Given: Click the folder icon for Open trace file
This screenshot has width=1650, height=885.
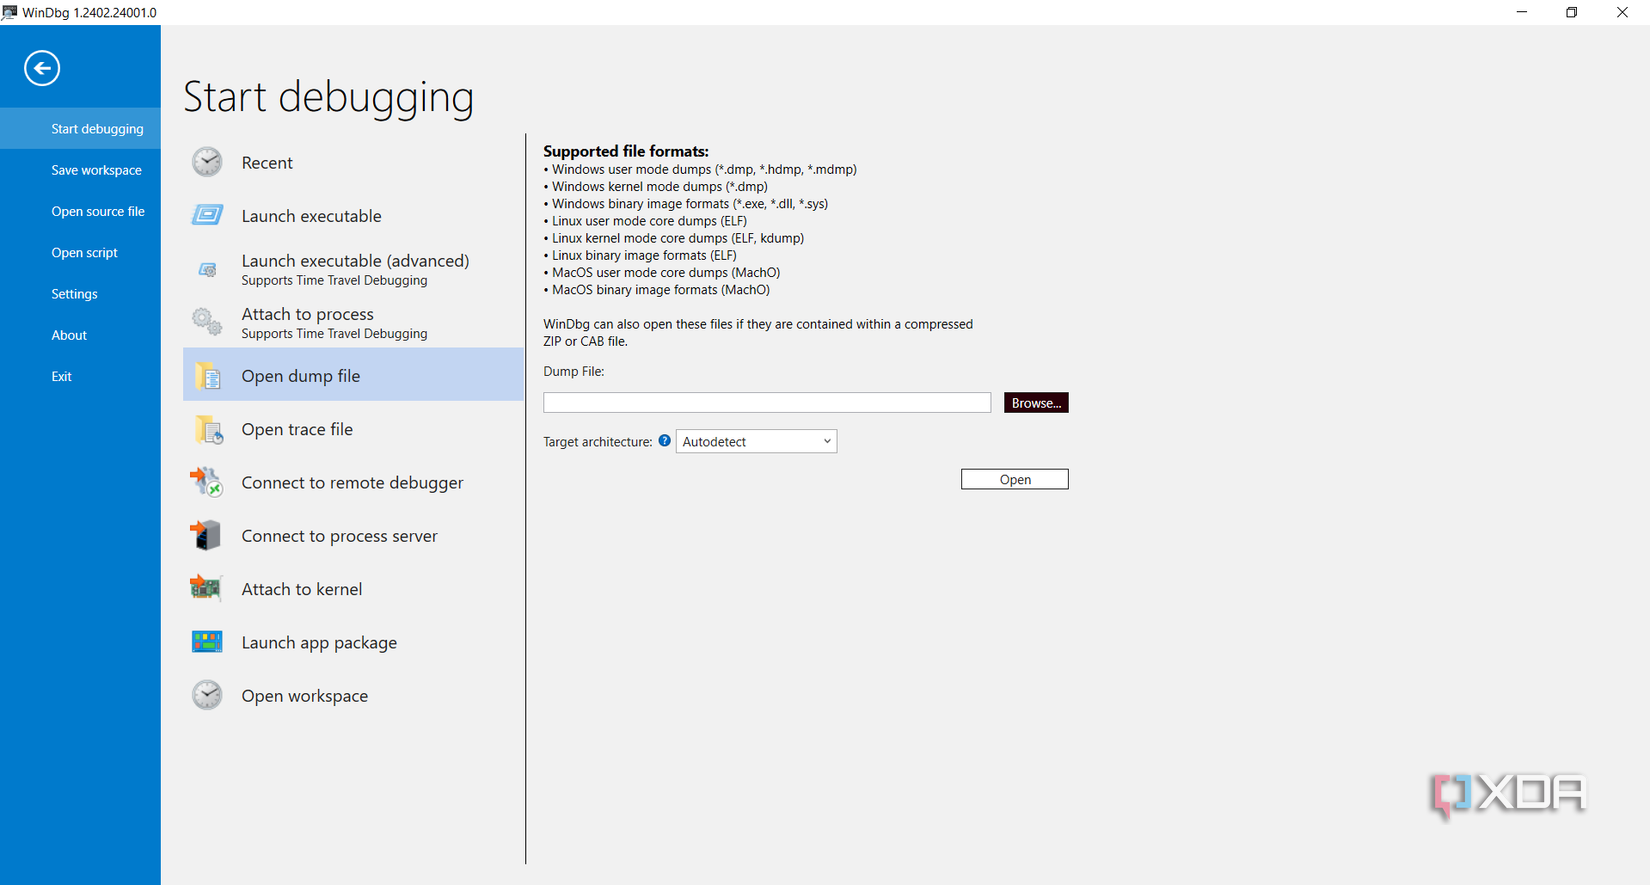Looking at the screenshot, I should pos(208,429).
